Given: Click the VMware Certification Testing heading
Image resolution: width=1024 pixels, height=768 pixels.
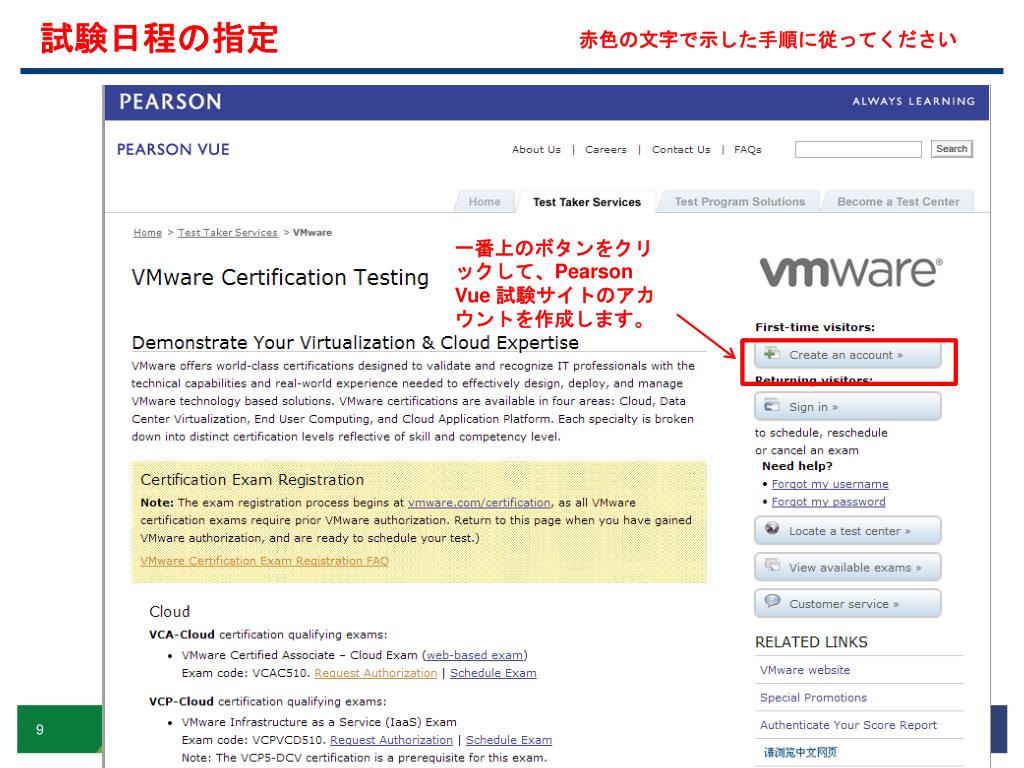Looking at the screenshot, I should click(x=280, y=278).
